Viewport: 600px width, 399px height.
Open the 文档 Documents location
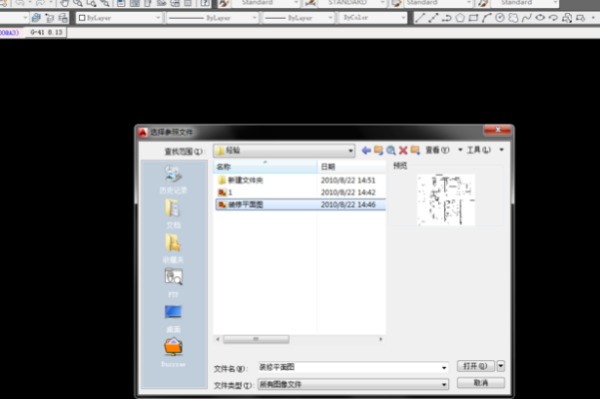(x=173, y=214)
